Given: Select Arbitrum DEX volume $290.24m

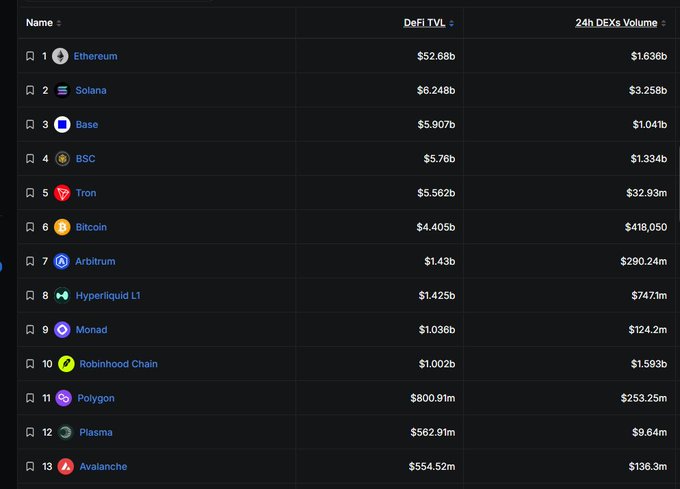Looking at the screenshot, I should (644, 261).
